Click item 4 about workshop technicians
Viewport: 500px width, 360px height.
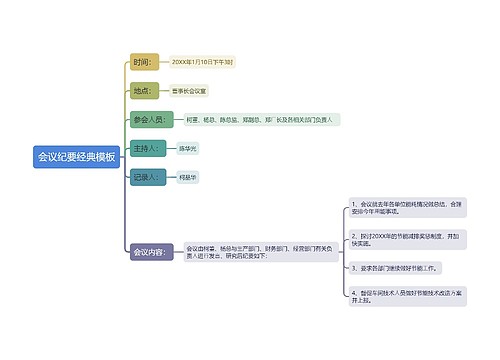pyautogui.click(x=408, y=296)
